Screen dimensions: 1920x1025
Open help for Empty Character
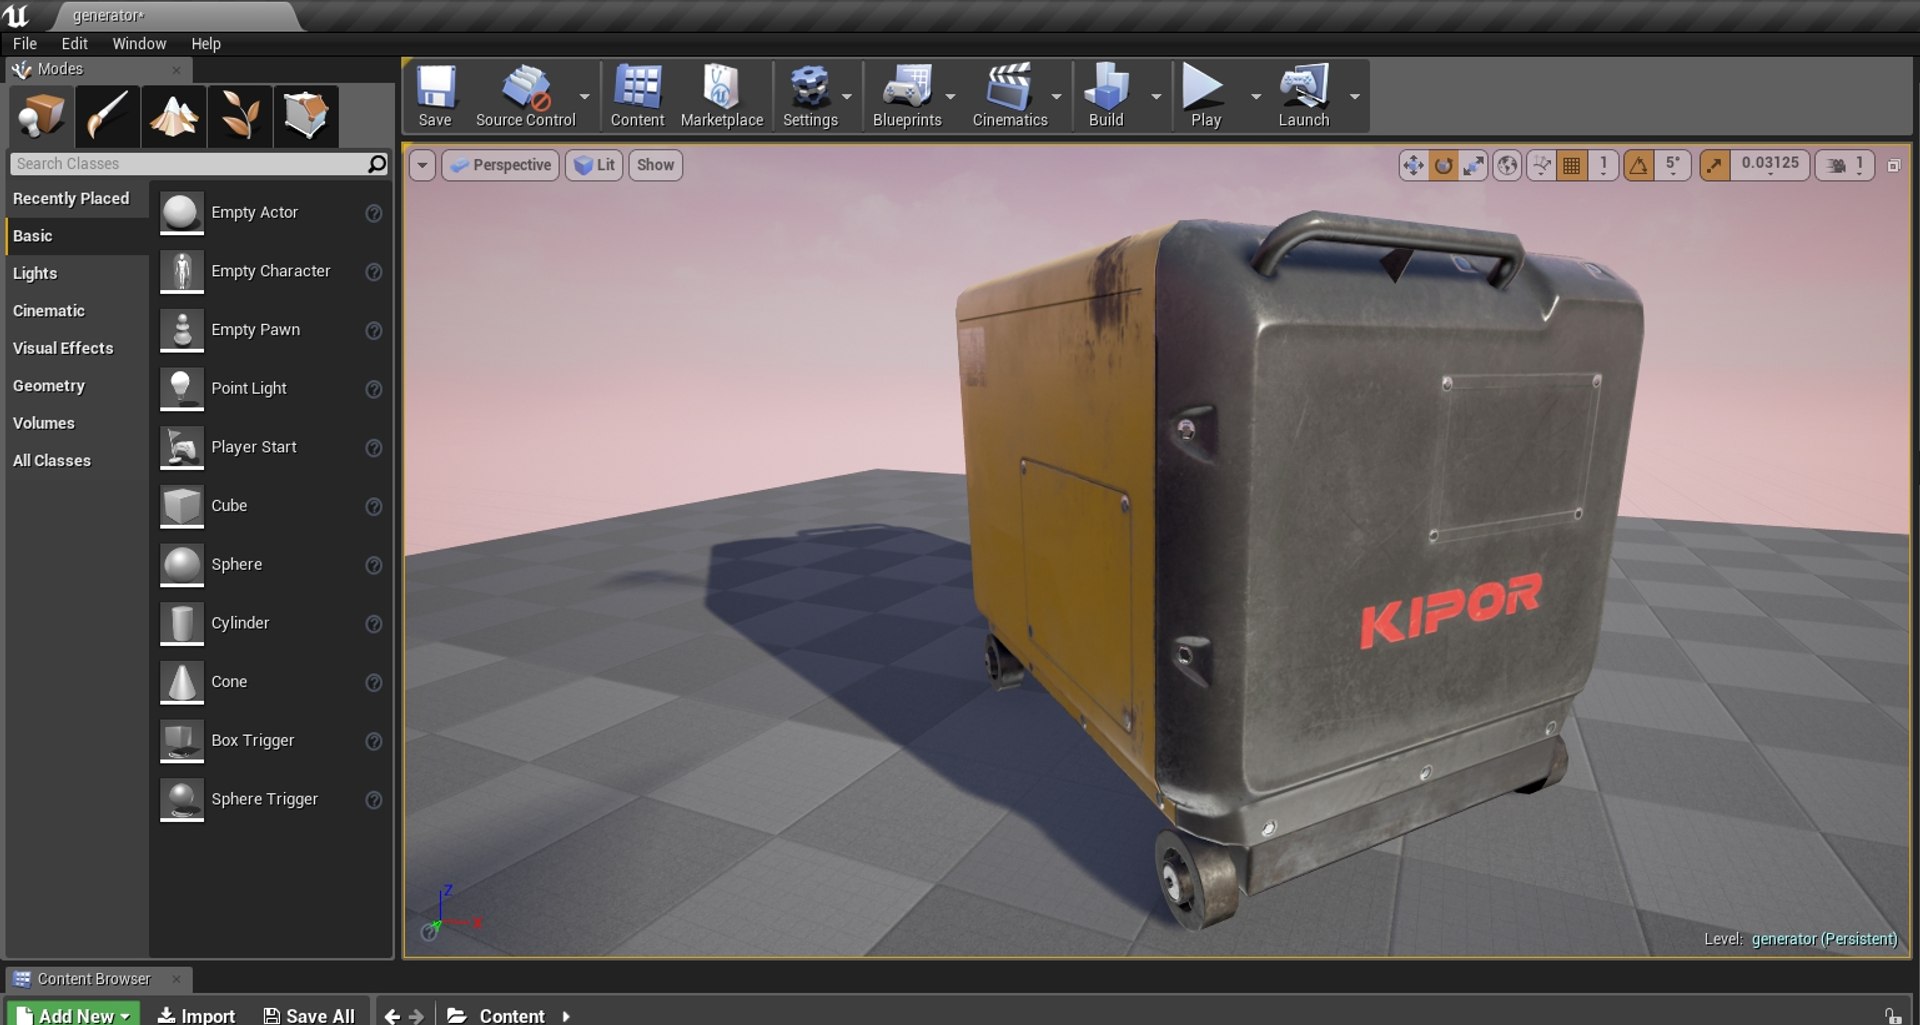(374, 272)
